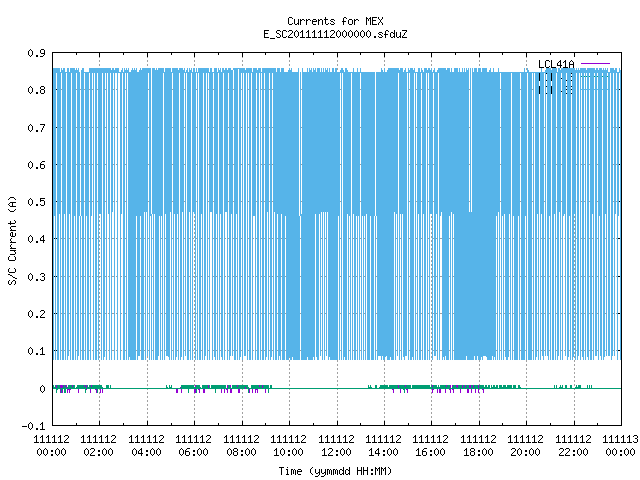Click the 0.1 y-axis tick label
This screenshot has height=480, width=640.
point(36,351)
